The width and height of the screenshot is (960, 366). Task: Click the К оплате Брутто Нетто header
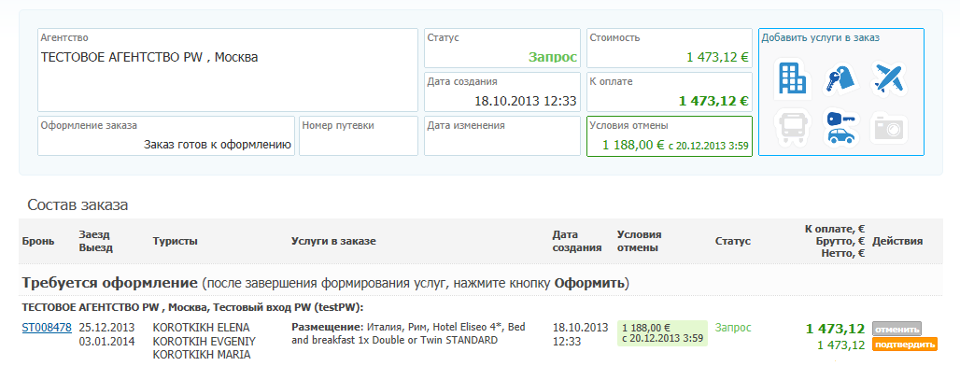click(834, 241)
